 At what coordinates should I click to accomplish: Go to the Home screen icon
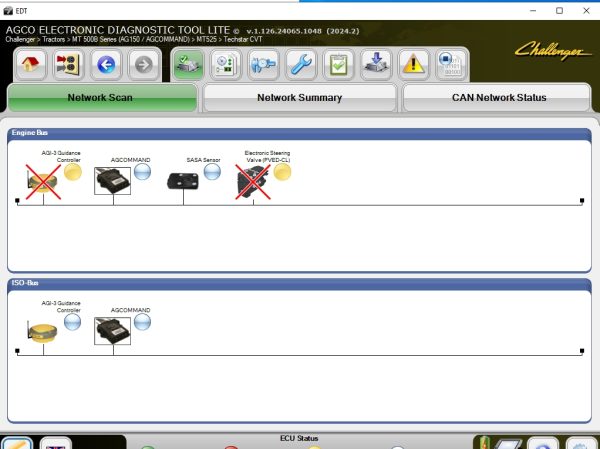(x=31, y=65)
